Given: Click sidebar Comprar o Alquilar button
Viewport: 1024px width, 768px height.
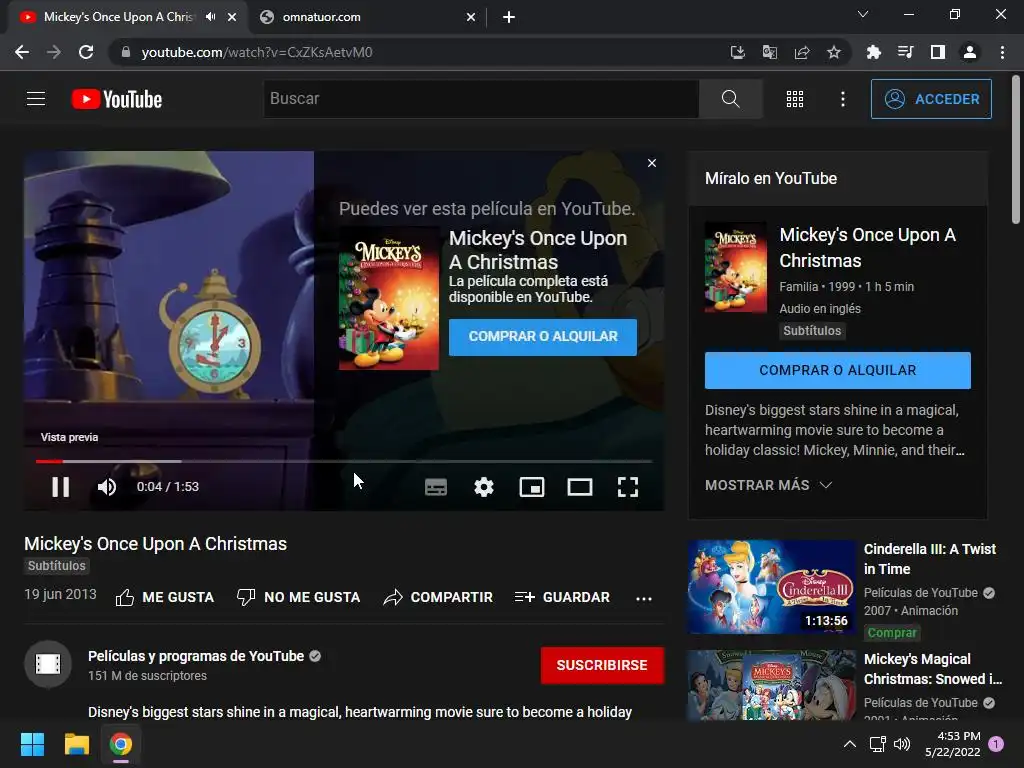Looking at the screenshot, I should coord(837,370).
